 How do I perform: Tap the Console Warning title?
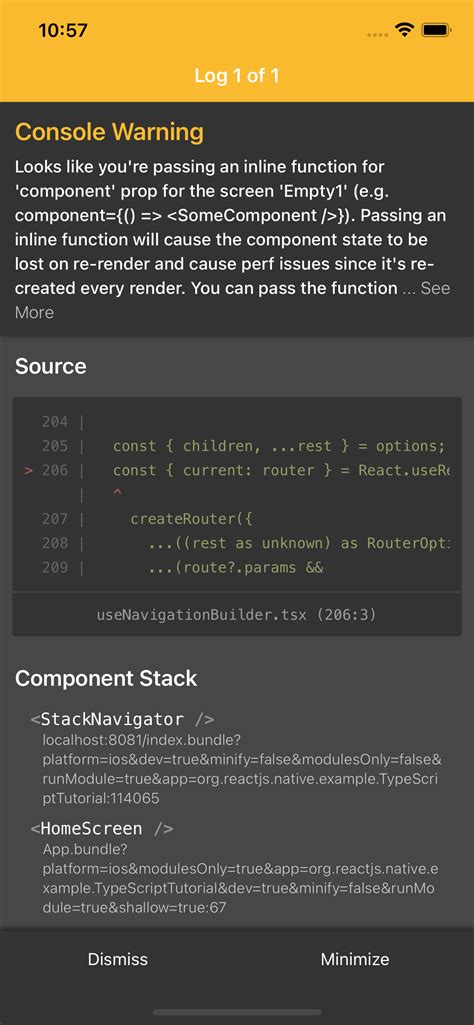click(x=109, y=132)
